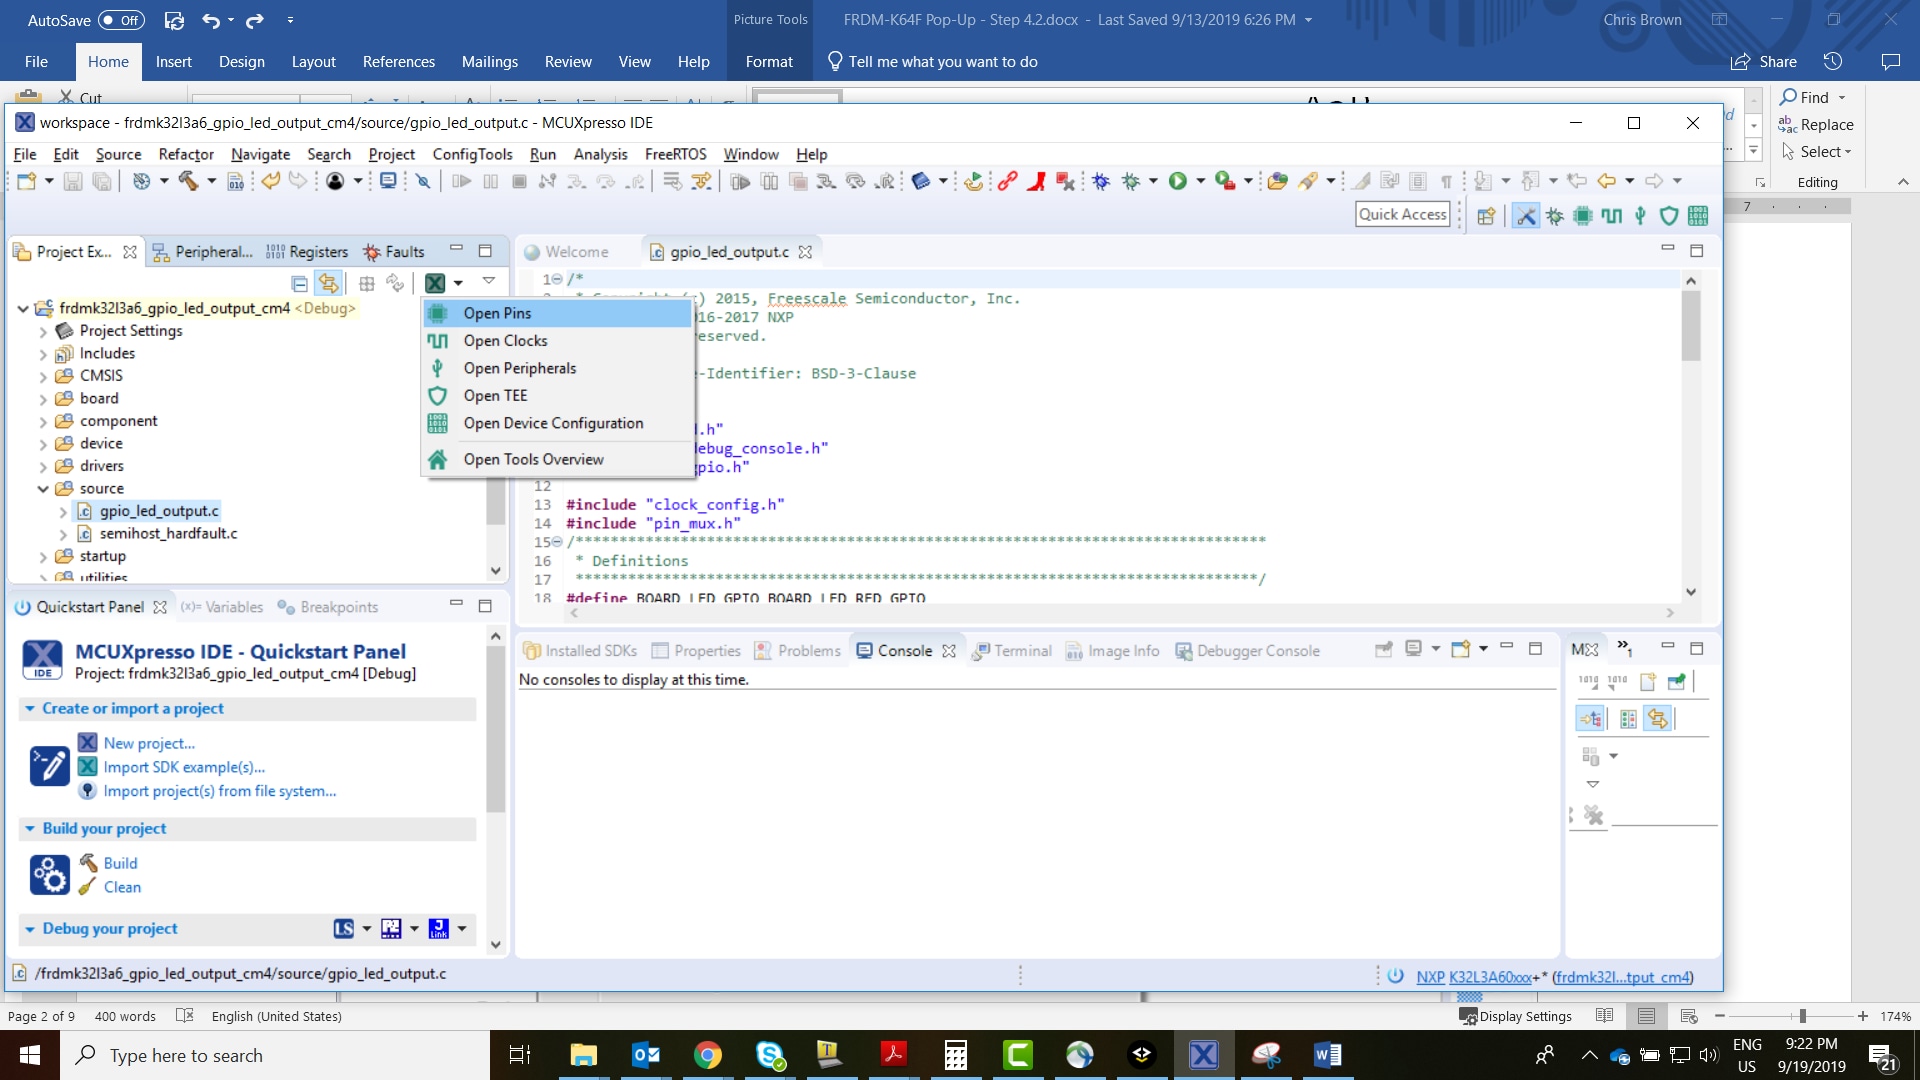Toggle the Develop perspective button
This screenshot has width=1920, height=1080.
point(1525,215)
